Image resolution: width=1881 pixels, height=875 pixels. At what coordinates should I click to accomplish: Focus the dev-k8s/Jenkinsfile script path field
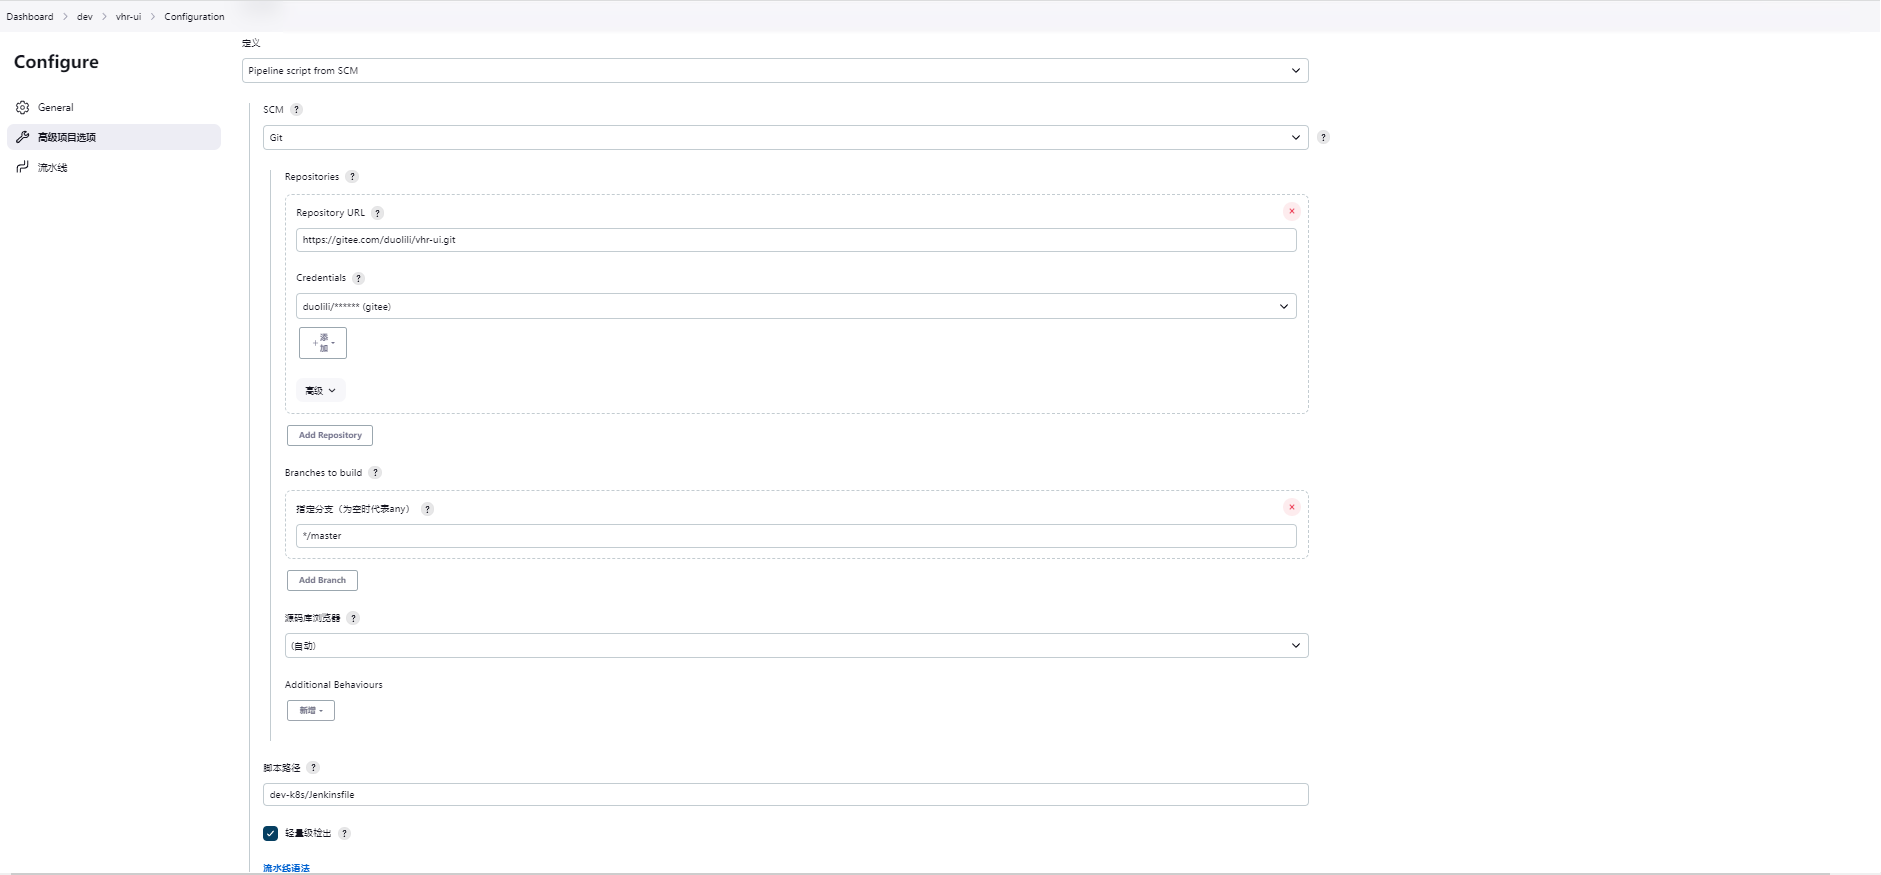point(786,795)
